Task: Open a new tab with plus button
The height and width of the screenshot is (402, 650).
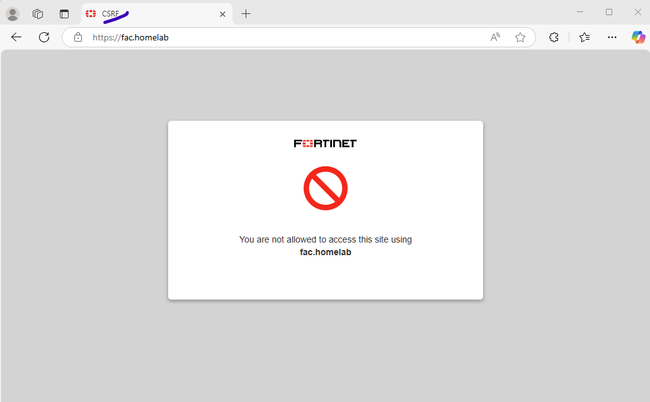Action: [246, 14]
